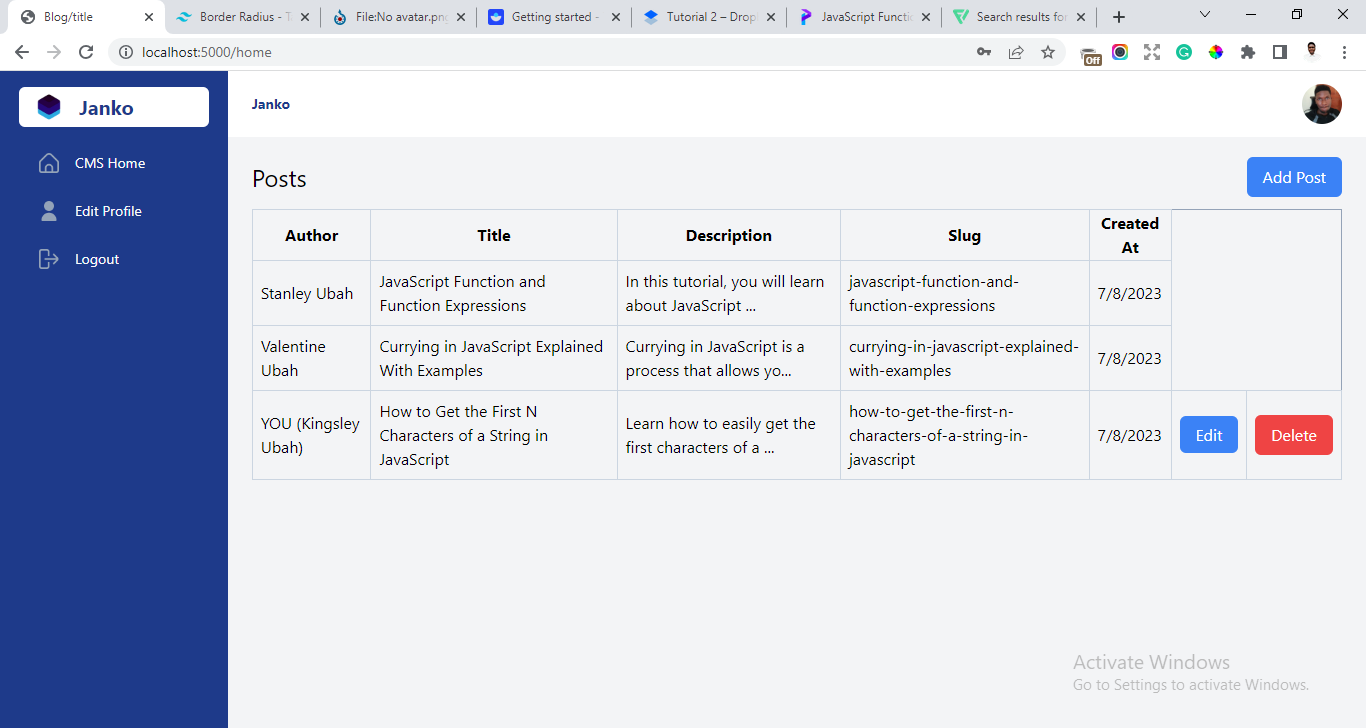Click the share icon in the address bar
Image resolution: width=1366 pixels, height=728 pixels.
[1016, 51]
